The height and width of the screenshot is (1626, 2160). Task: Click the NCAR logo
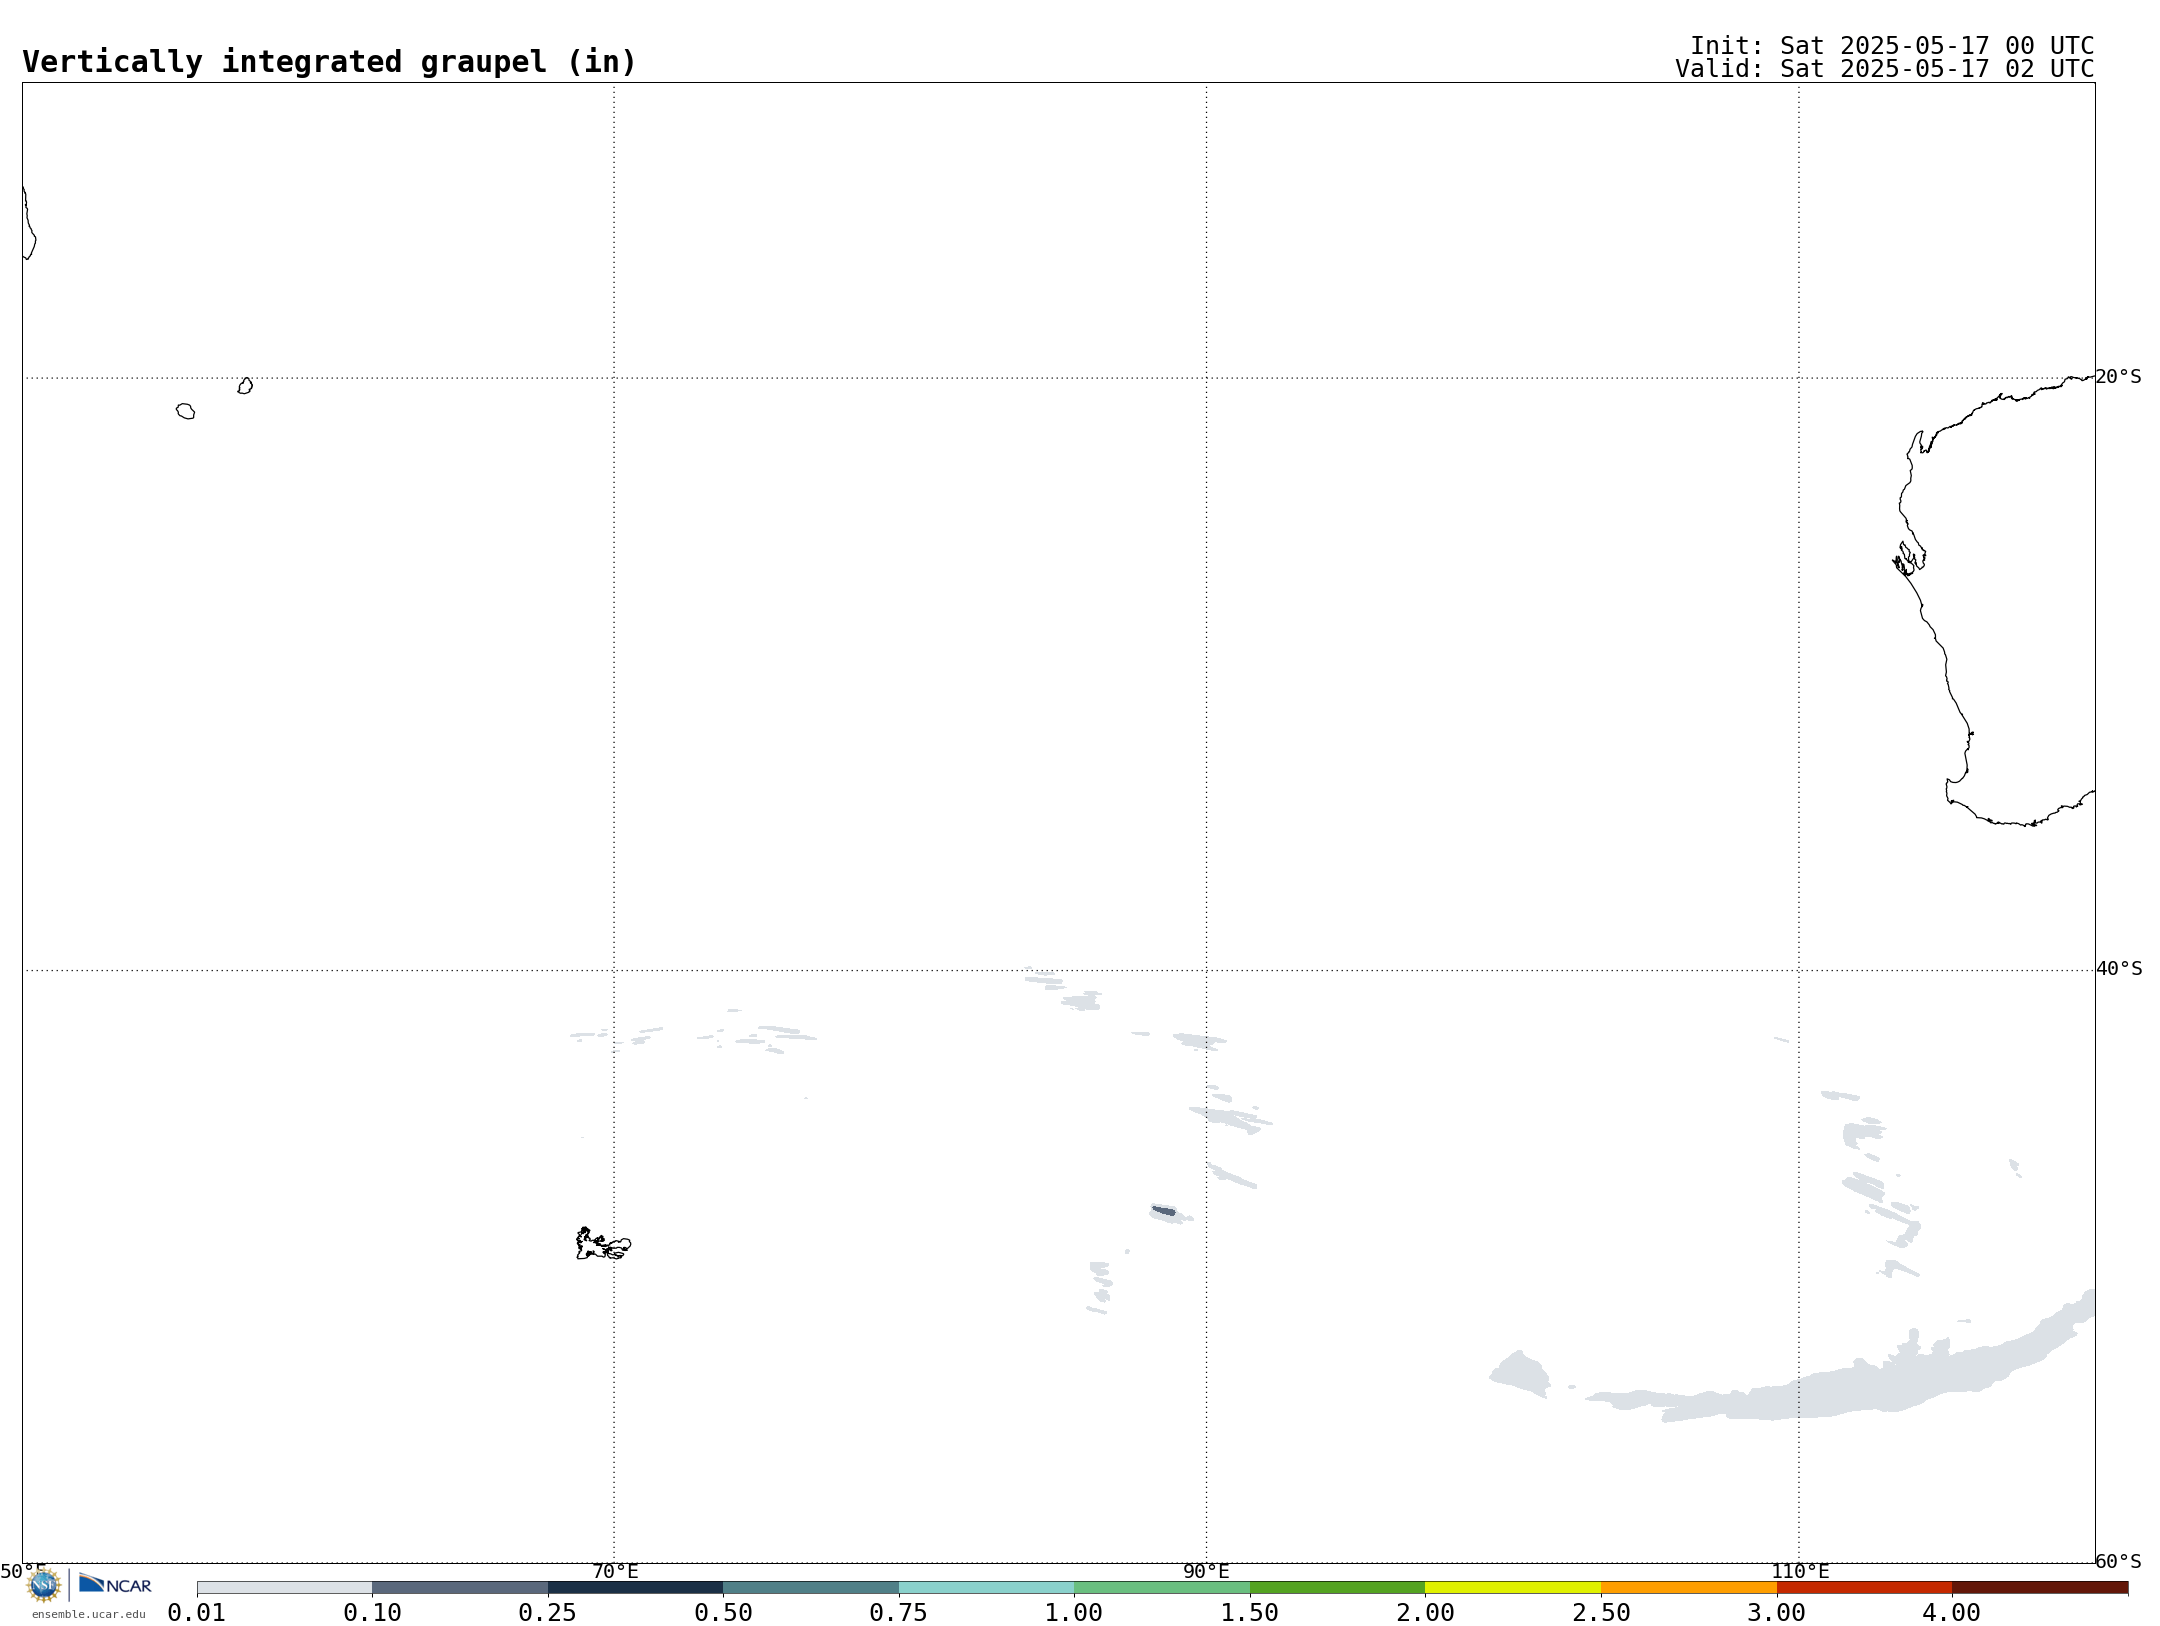pos(115,1584)
